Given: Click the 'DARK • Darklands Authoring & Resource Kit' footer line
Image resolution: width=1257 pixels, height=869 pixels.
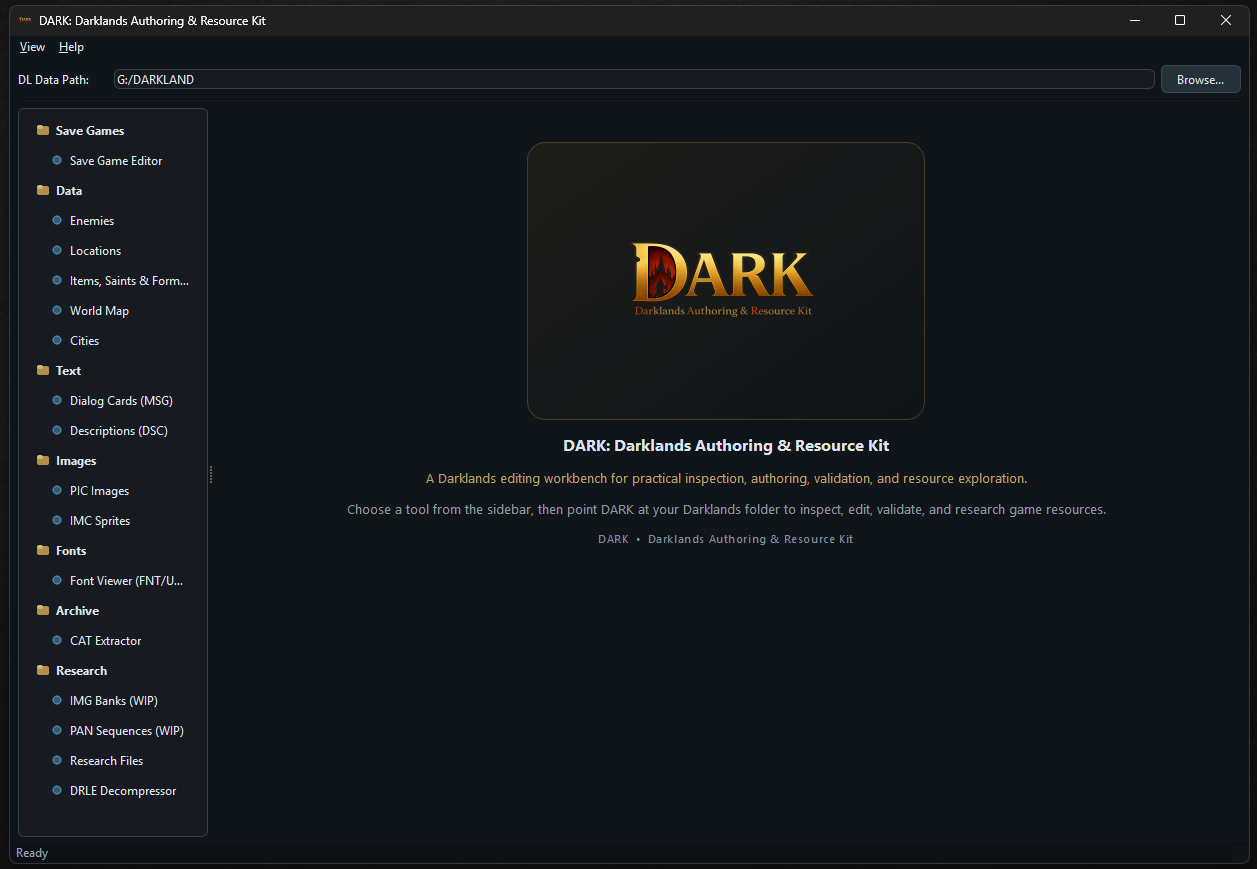Looking at the screenshot, I should pos(726,539).
